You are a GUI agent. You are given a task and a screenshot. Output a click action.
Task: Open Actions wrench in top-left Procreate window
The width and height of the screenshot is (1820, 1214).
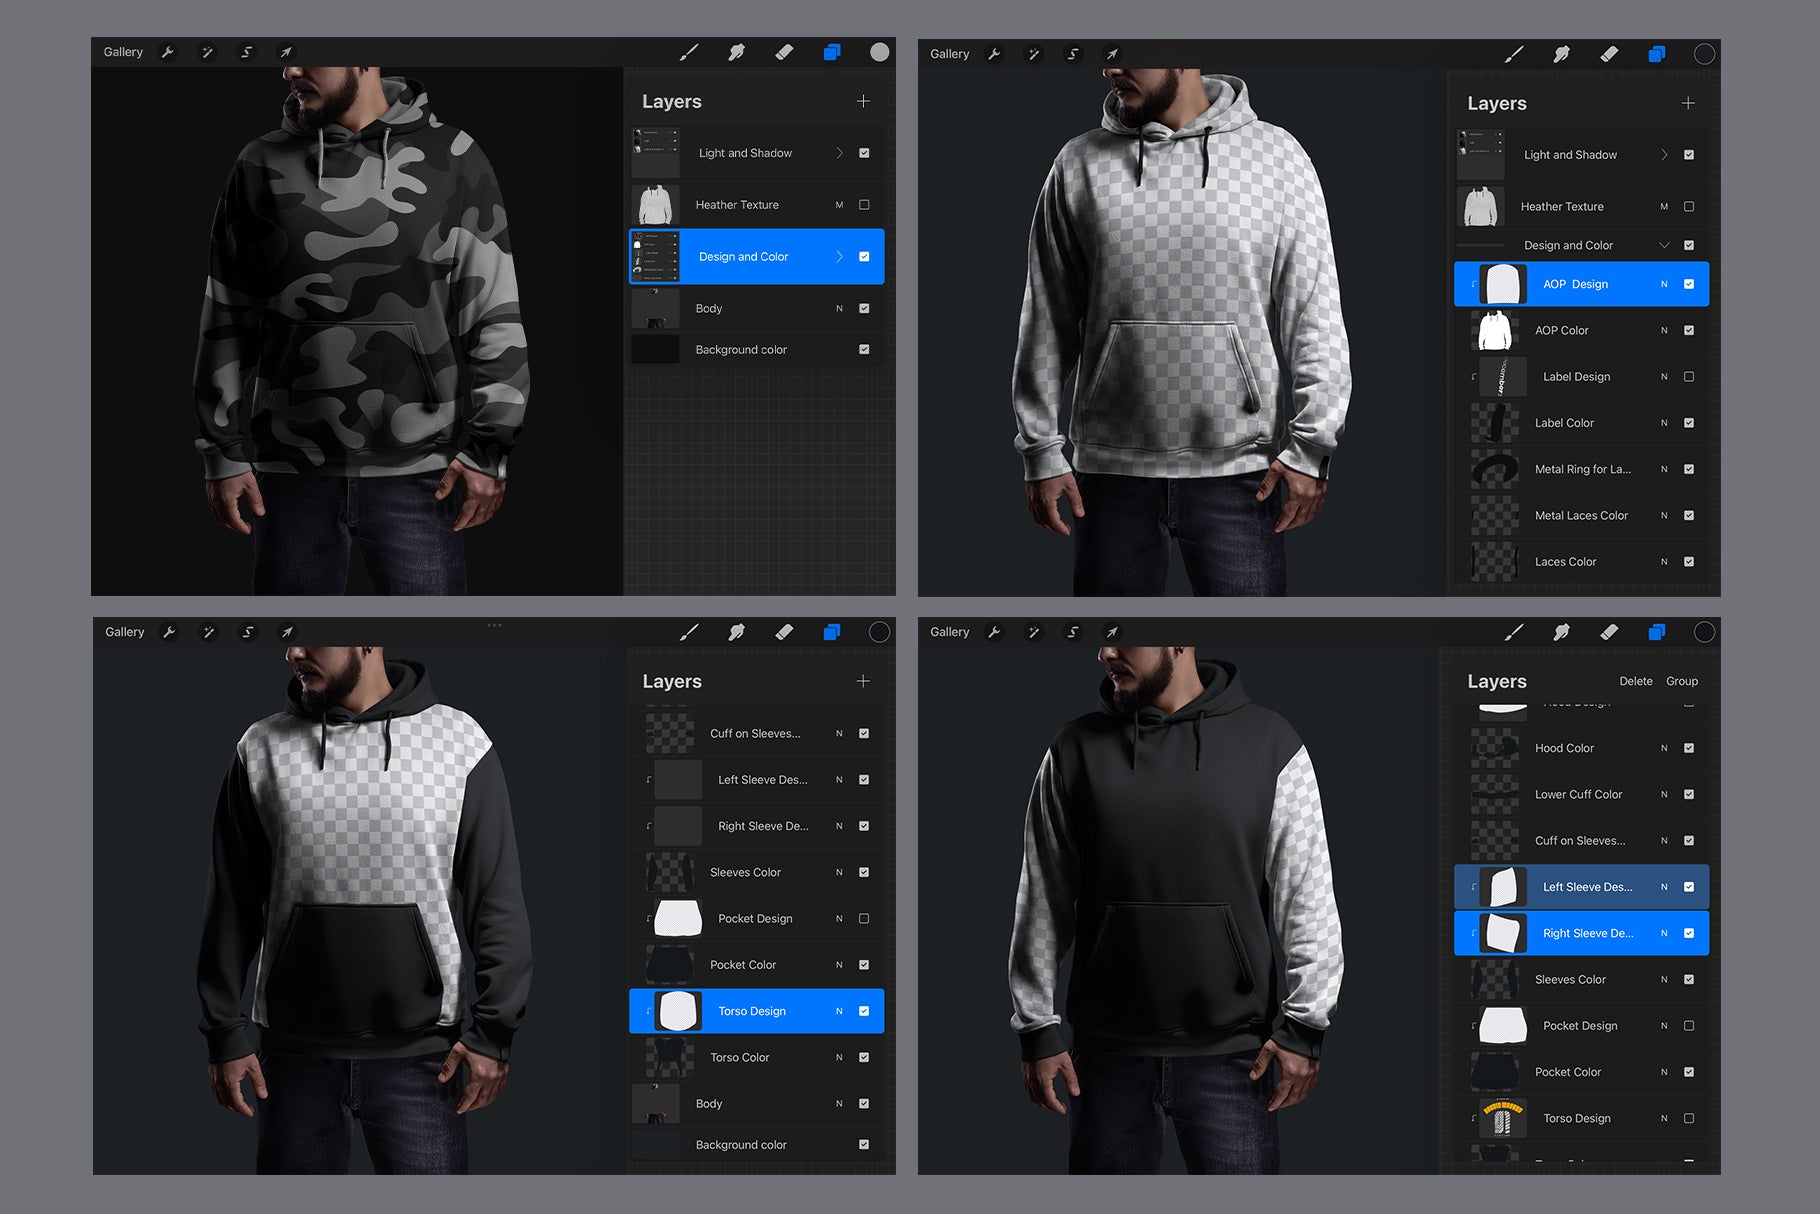(x=168, y=52)
